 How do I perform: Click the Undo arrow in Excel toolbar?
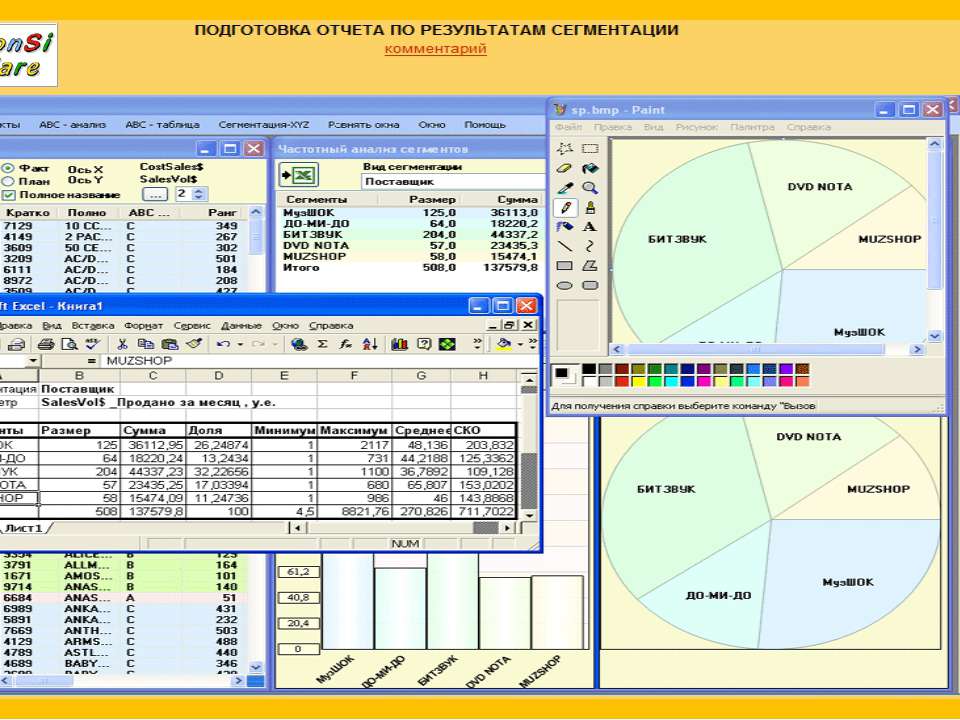tap(223, 344)
